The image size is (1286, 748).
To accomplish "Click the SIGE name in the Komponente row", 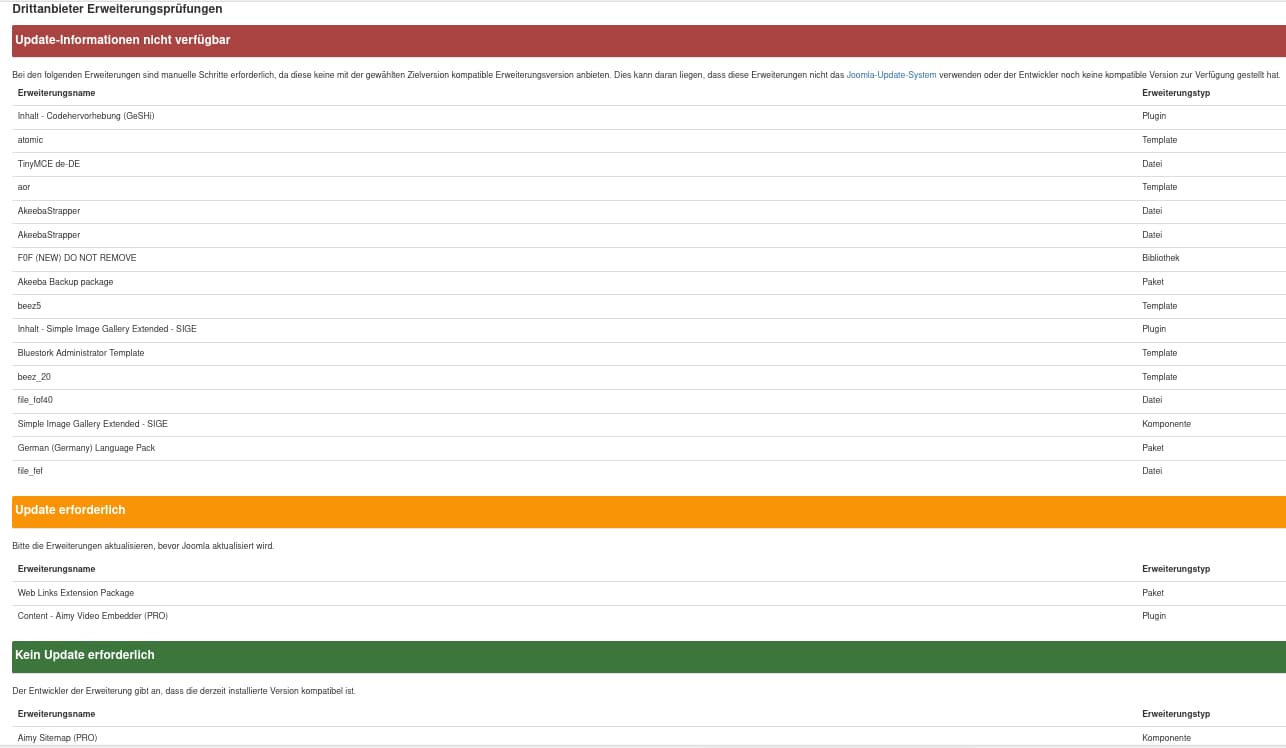I will pyautogui.click(x=93, y=424).
